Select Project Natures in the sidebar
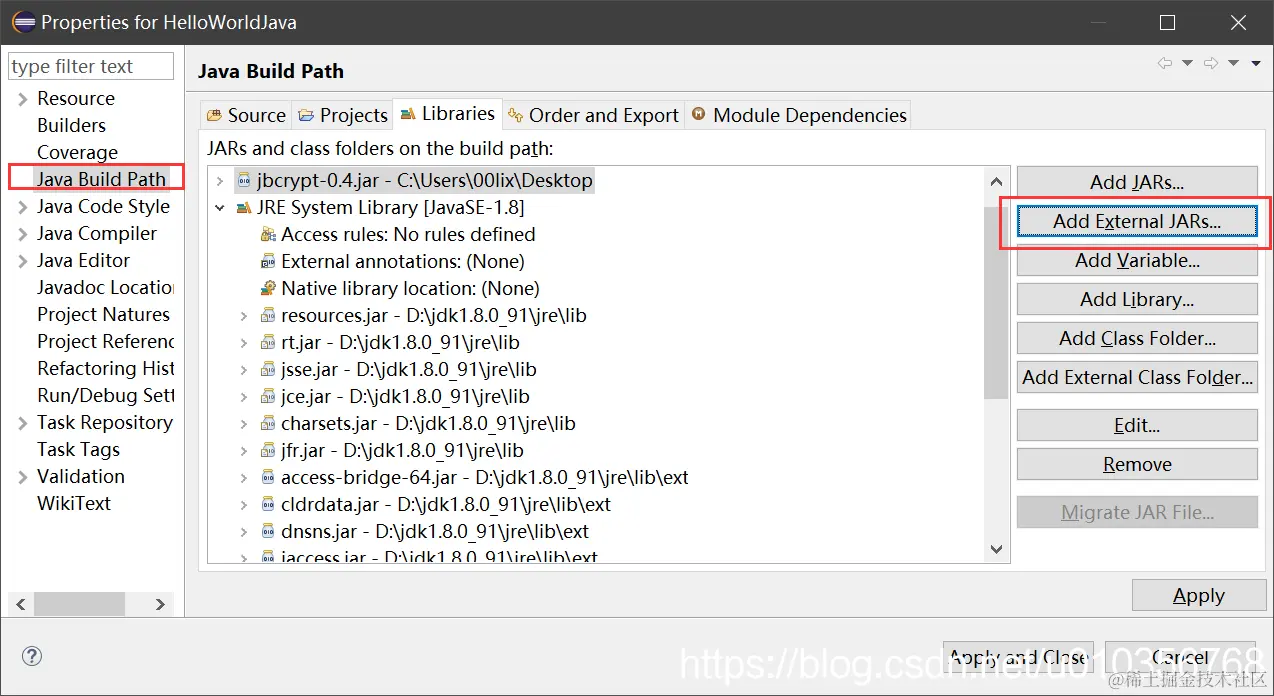This screenshot has height=696, width=1274. pos(104,315)
